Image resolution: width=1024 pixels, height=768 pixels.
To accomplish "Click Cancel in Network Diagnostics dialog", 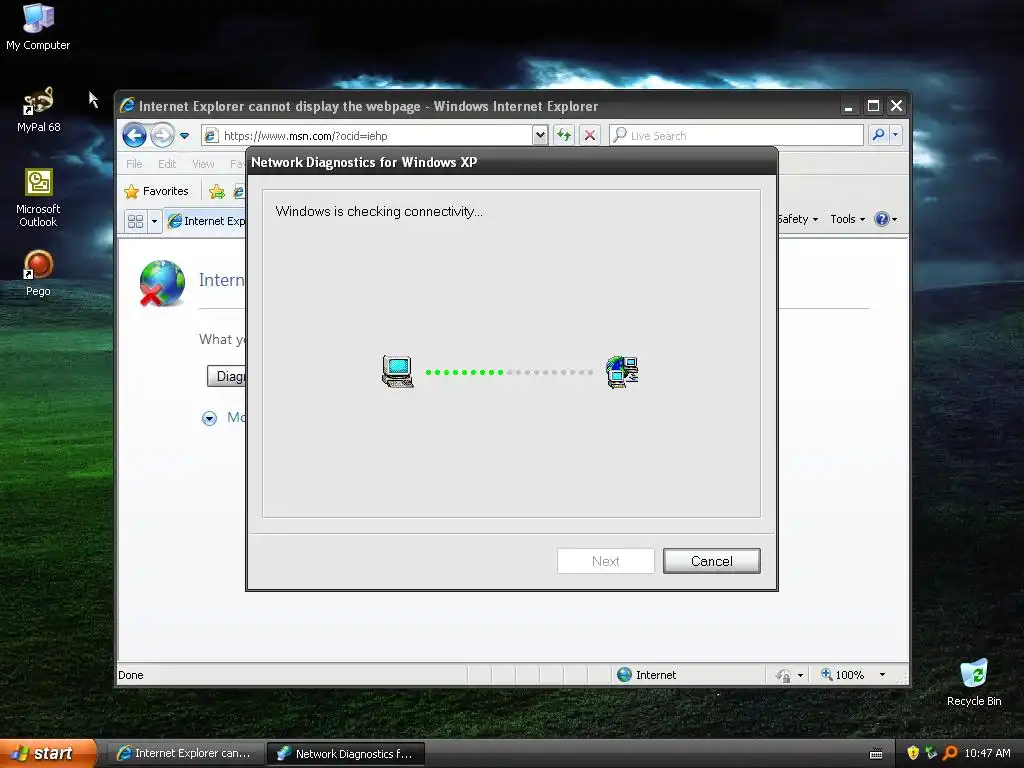I will (x=712, y=561).
